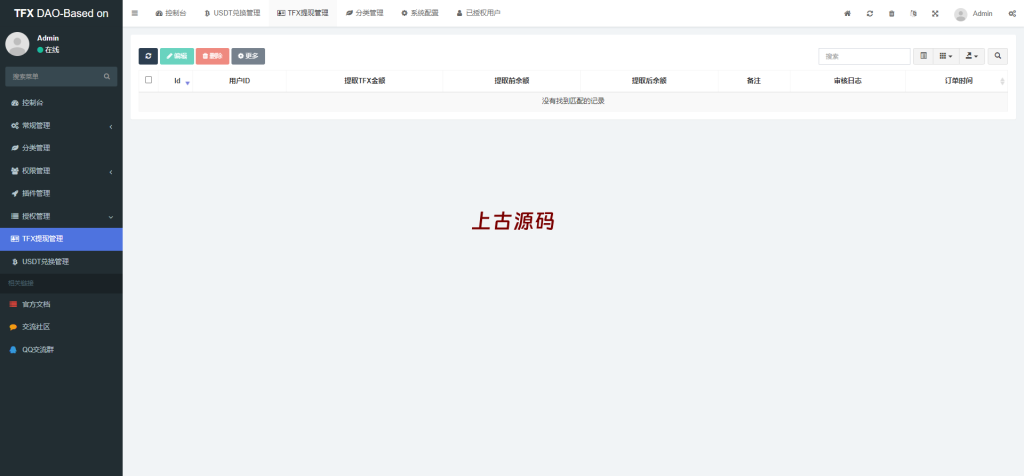
Task: Expand the 权限管理 sidebar menu
Action: [x=61, y=171]
